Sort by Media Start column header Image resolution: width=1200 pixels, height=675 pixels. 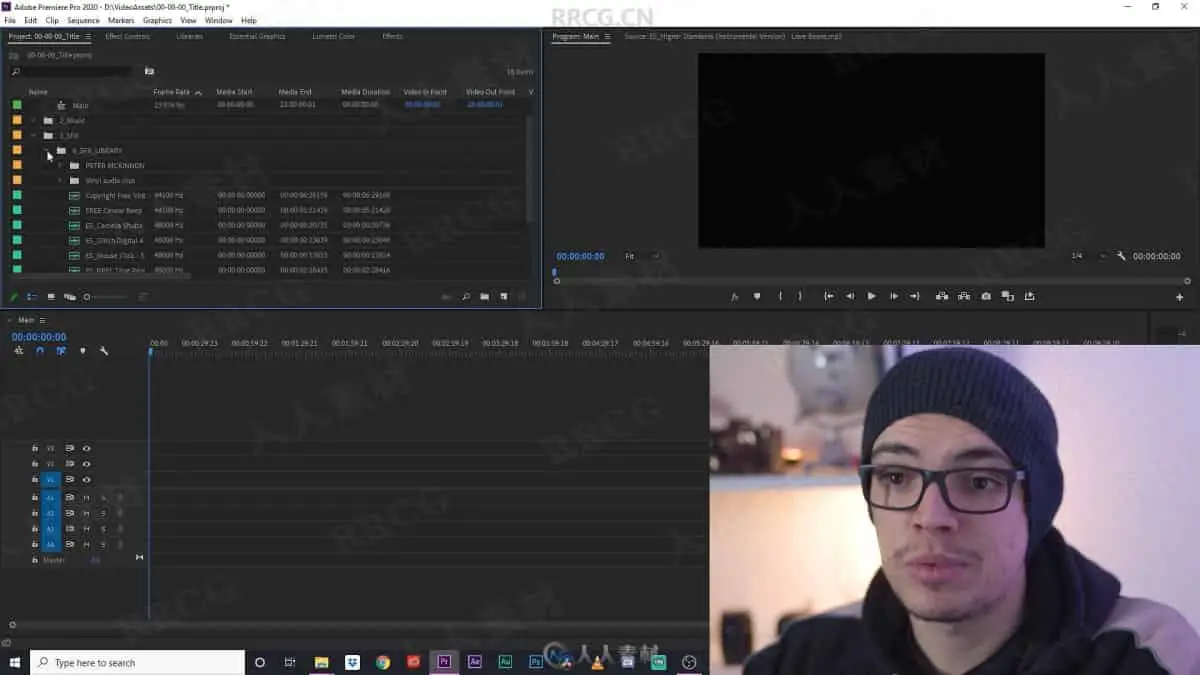[234, 92]
